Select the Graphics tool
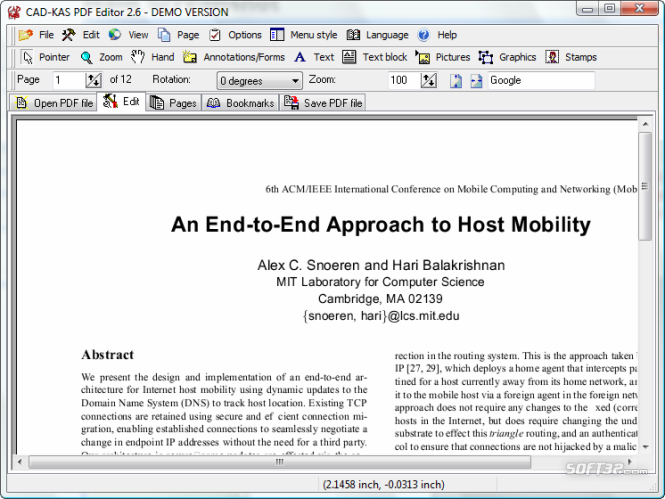Viewport: 665px width, 499px height. [507, 57]
